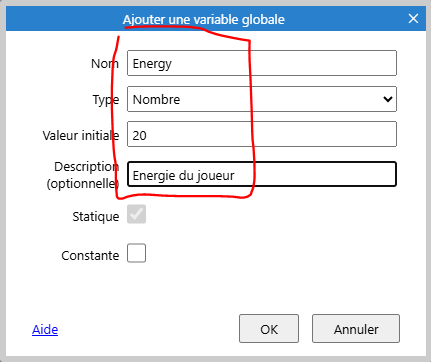Select the Constante label text
The width and height of the screenshot is (431, 362).
point(90,256)
